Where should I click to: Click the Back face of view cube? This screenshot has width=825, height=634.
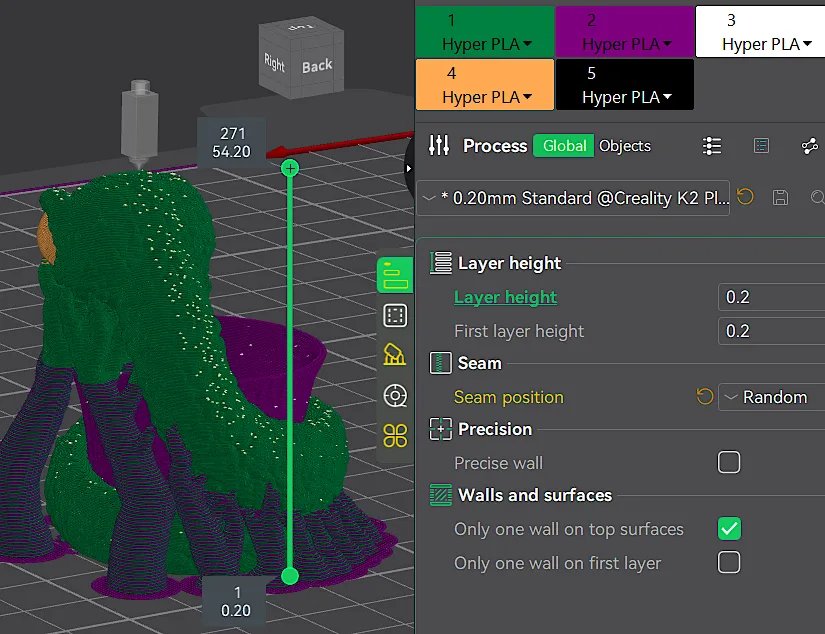point(317,66)
